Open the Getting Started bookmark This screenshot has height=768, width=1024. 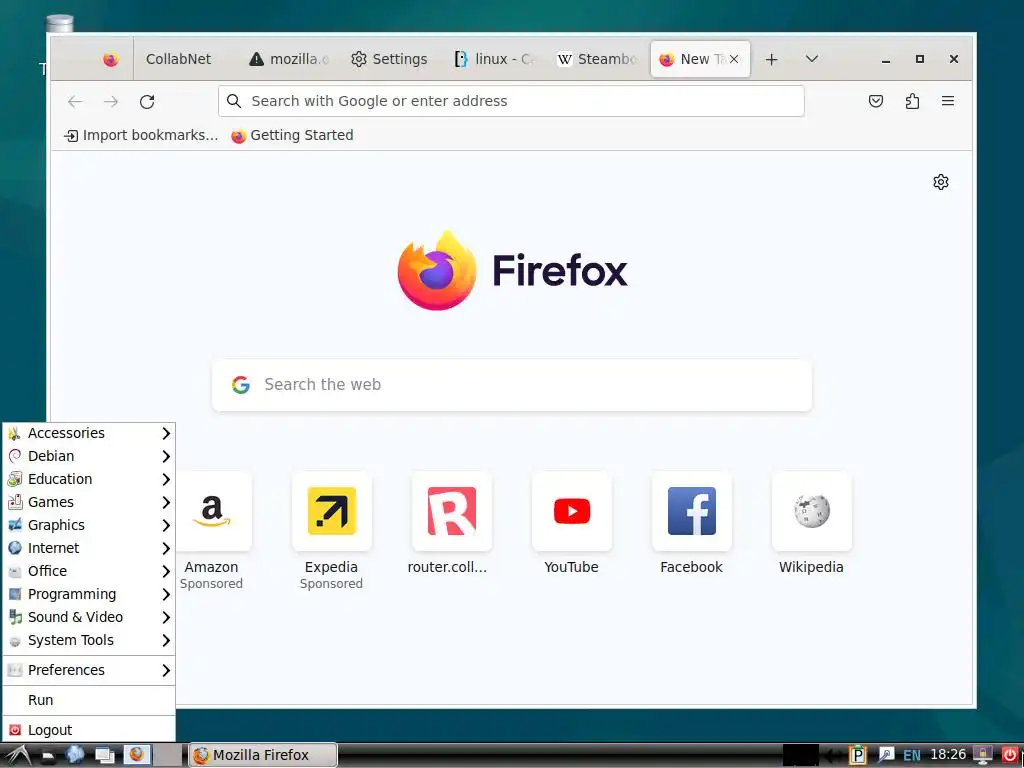tap(292, 135)
